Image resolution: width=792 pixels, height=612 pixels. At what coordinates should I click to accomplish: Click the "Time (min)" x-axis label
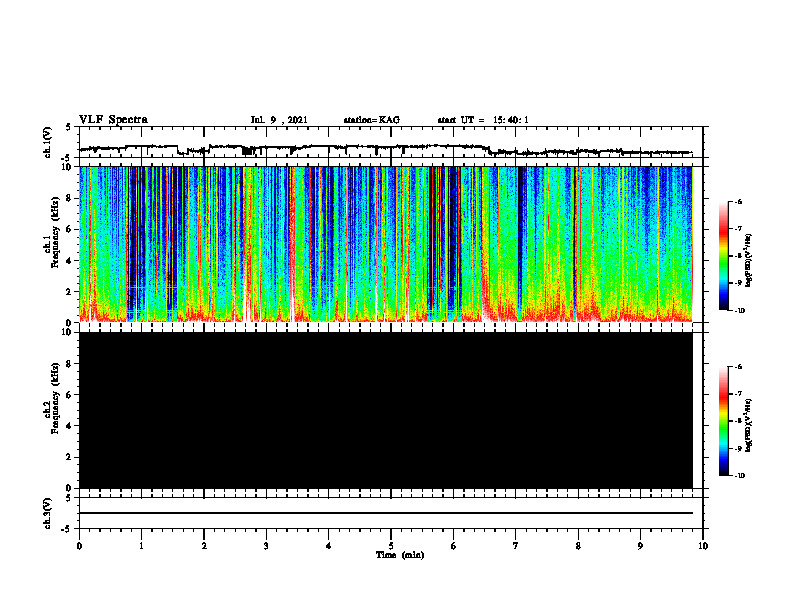(x=400, y=555)
